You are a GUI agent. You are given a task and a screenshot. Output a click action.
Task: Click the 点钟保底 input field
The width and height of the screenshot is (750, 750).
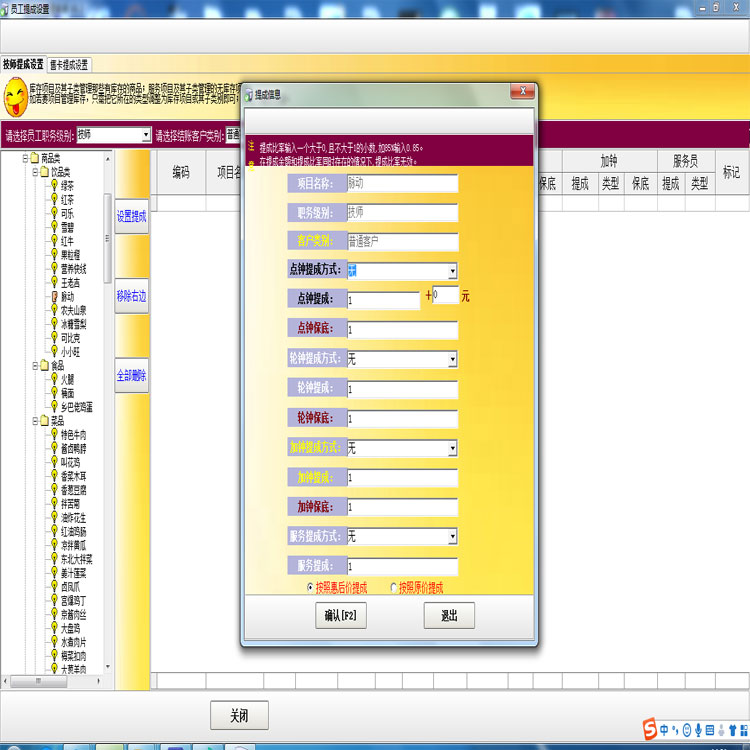tap(402, 330)
